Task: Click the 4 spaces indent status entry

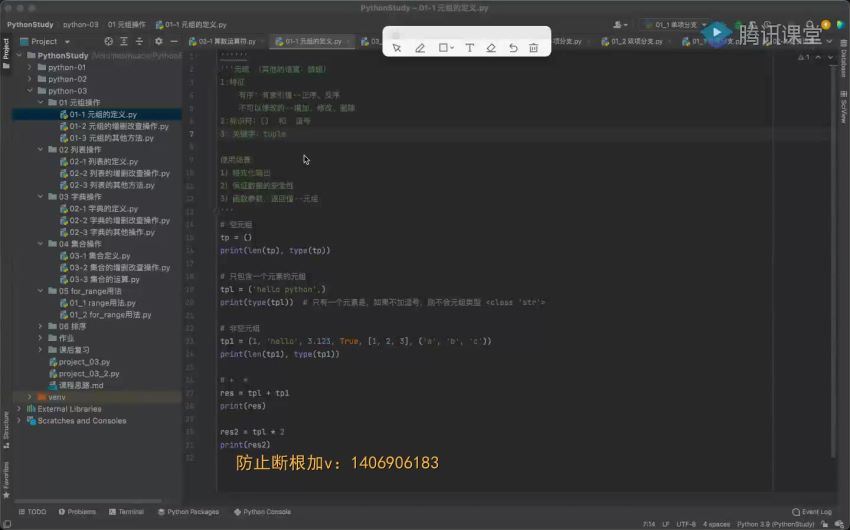Action: (x=716, y=524)
